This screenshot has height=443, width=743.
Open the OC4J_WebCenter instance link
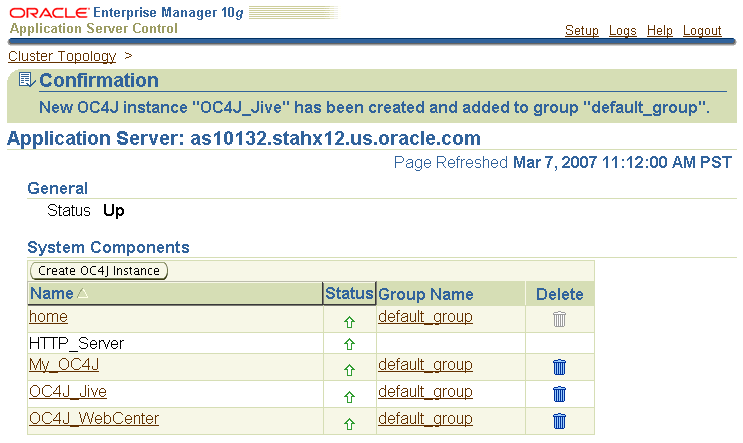(94, 418)
